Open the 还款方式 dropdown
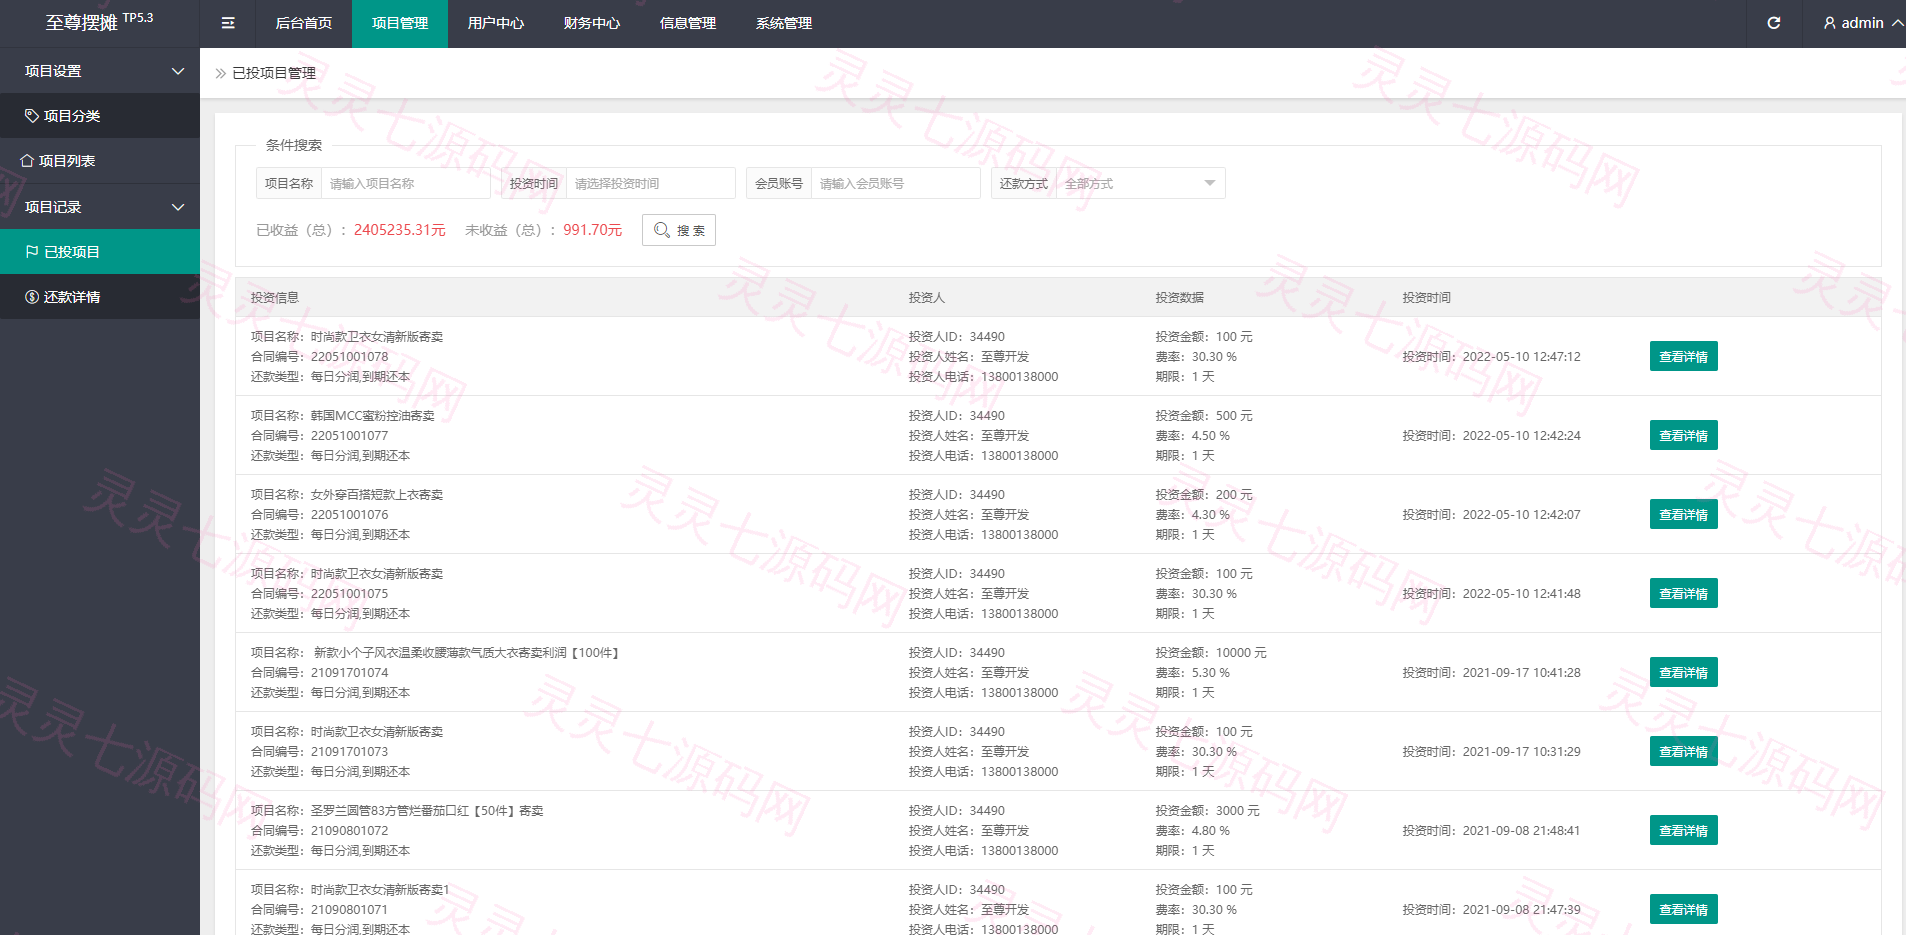This screenshot has height=935, width=1906. click(x=1140, y=183)
